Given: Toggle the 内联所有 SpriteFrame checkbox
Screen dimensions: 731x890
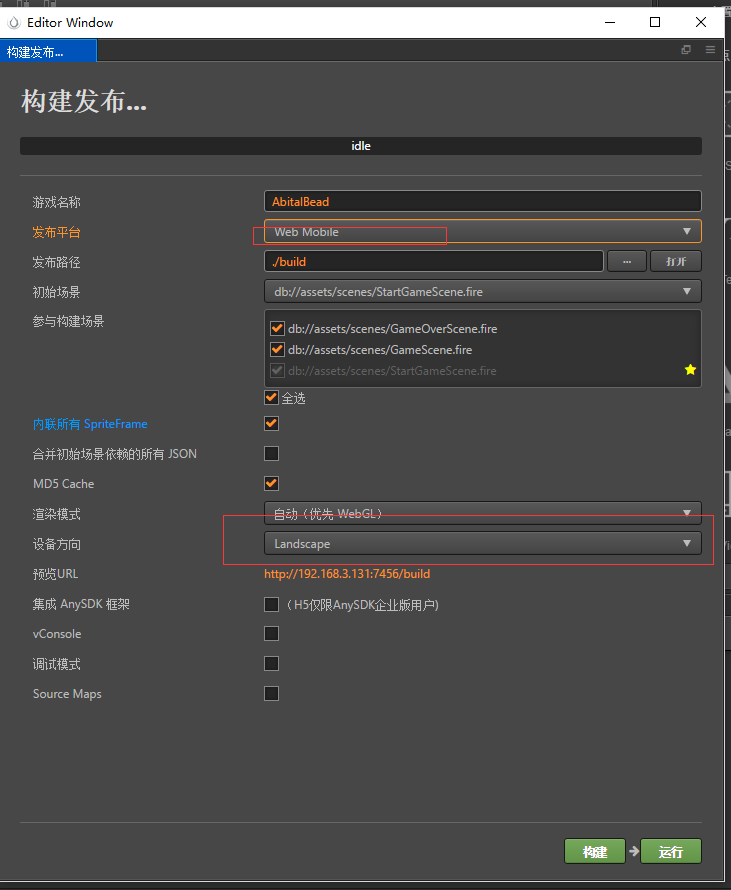Looking at the screenshot, I should (x=271, y=423).
